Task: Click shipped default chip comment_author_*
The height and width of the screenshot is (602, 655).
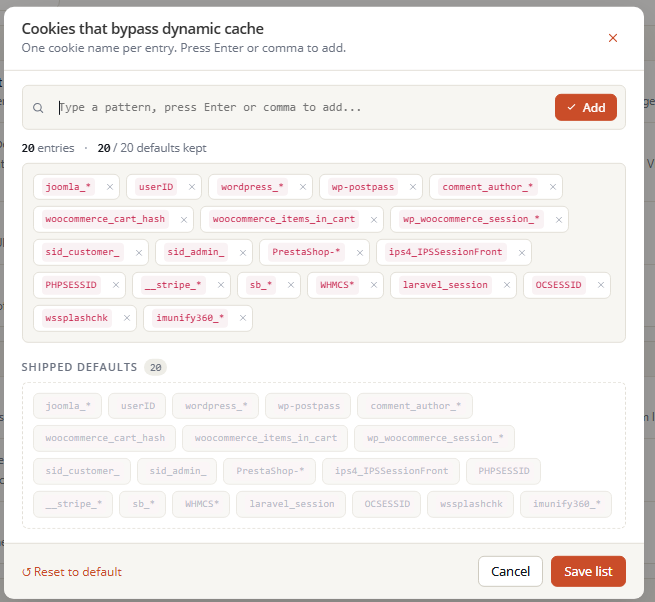Action: point(415,406)
